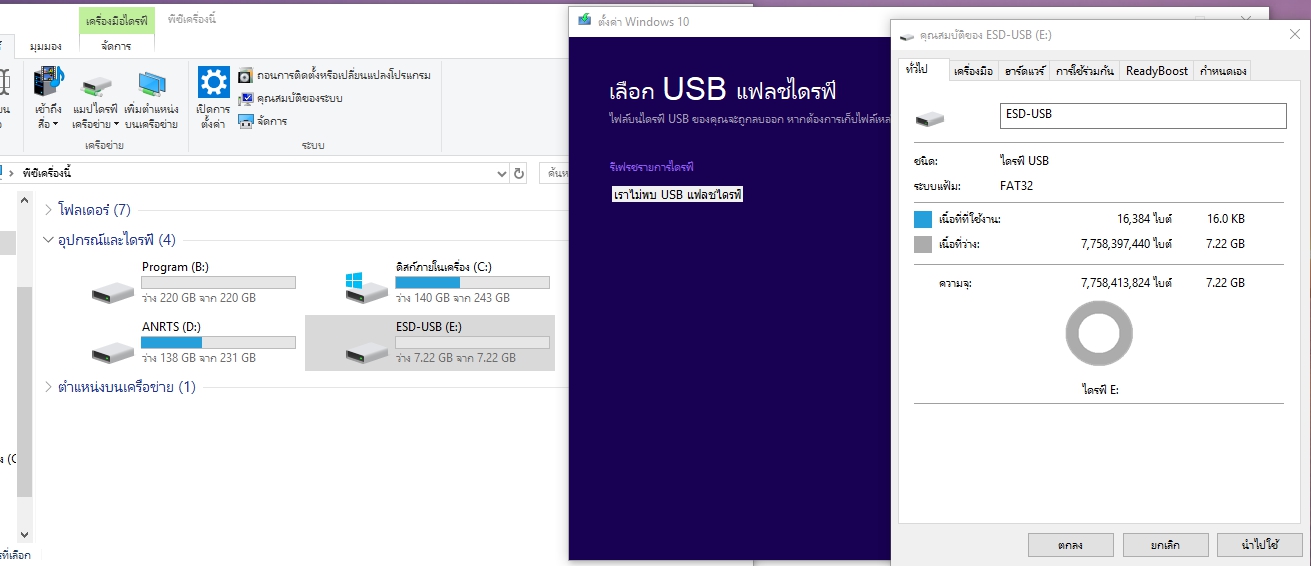The image size is (1311, 566).
Task: Open the View (มุมมอง) ribbon tab
Action: click(46, 46)
